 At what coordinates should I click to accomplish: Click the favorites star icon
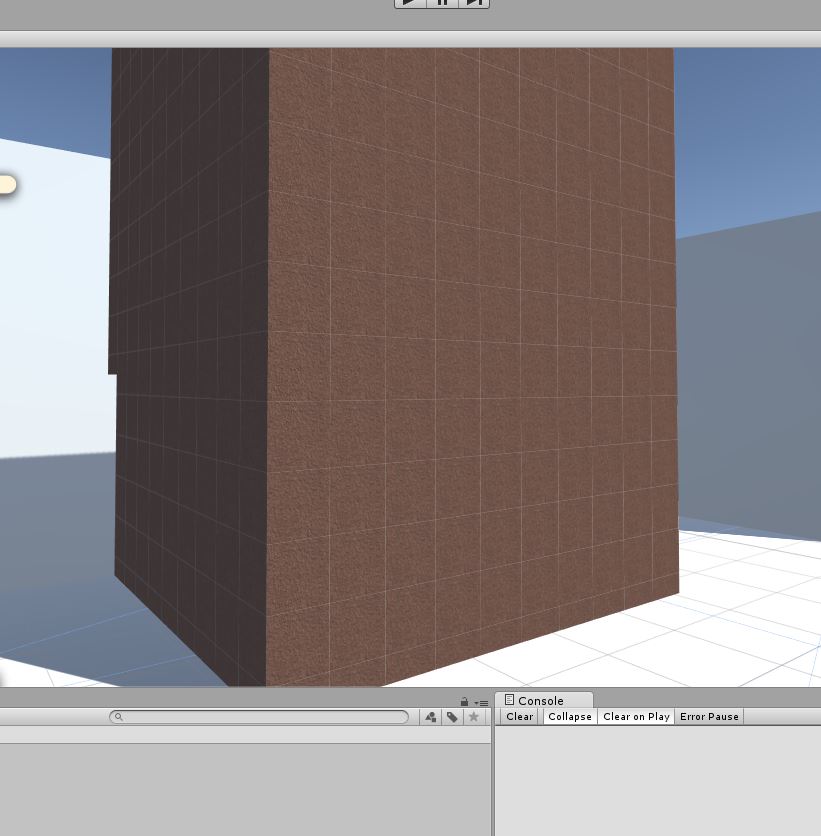[x=472, y=717]
